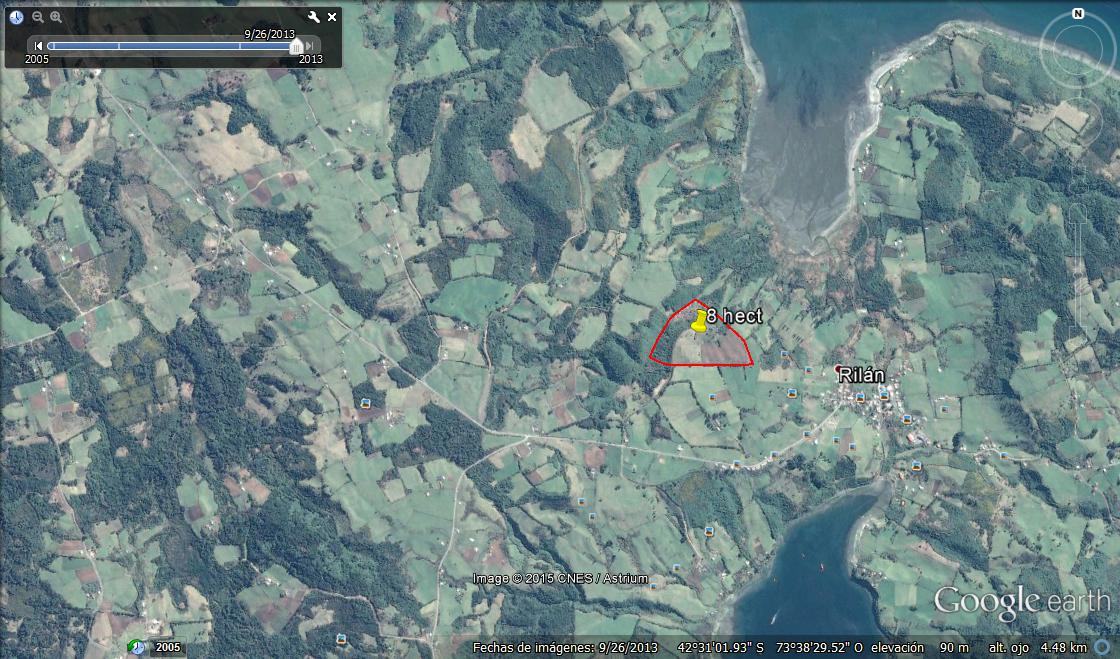Zoom out the time slider range

tap(37, 17)
